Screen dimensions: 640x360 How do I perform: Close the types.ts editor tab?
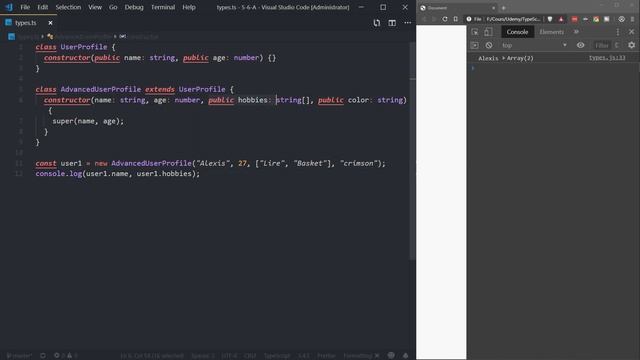50,23
